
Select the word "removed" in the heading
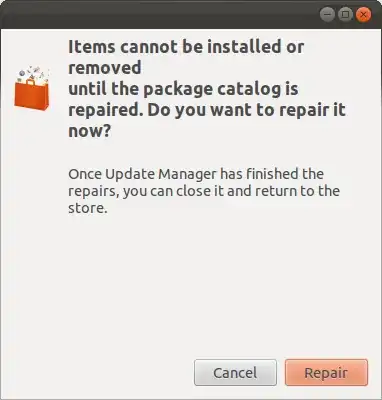[x=105, y=68]
